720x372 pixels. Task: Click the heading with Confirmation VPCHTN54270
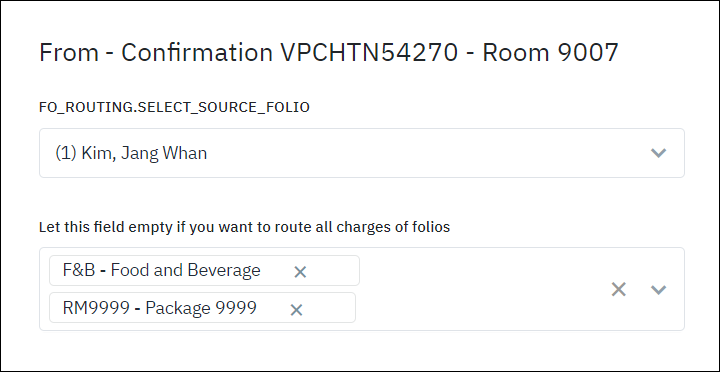pyautogui.click(x=329, y=52)
